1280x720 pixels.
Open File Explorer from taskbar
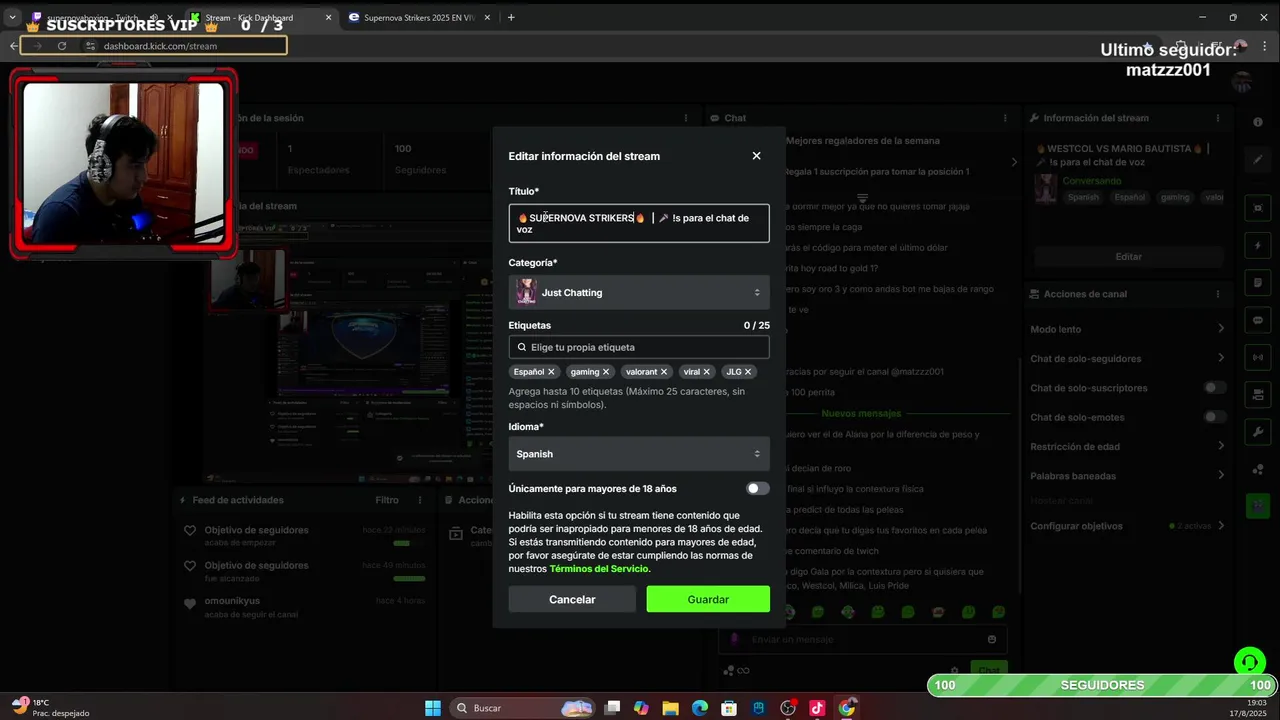670,708
